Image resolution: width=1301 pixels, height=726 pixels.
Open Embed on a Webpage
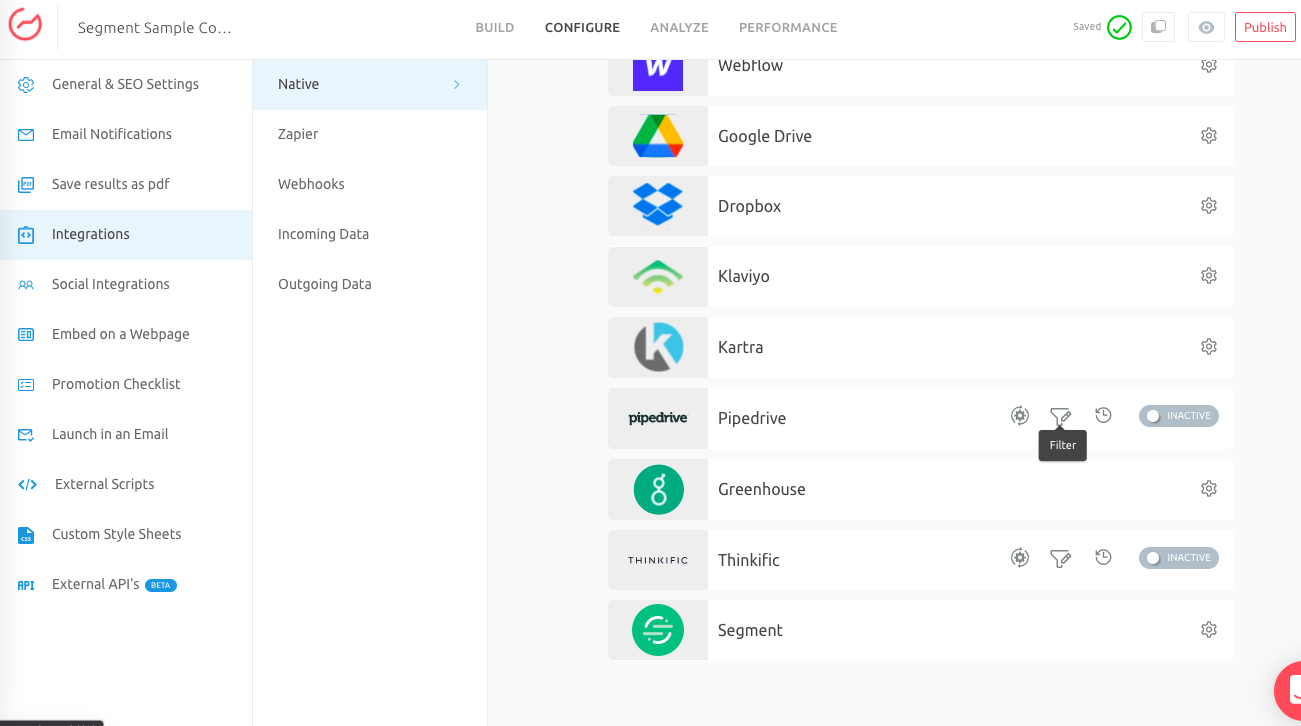click(x=126, y=334)
